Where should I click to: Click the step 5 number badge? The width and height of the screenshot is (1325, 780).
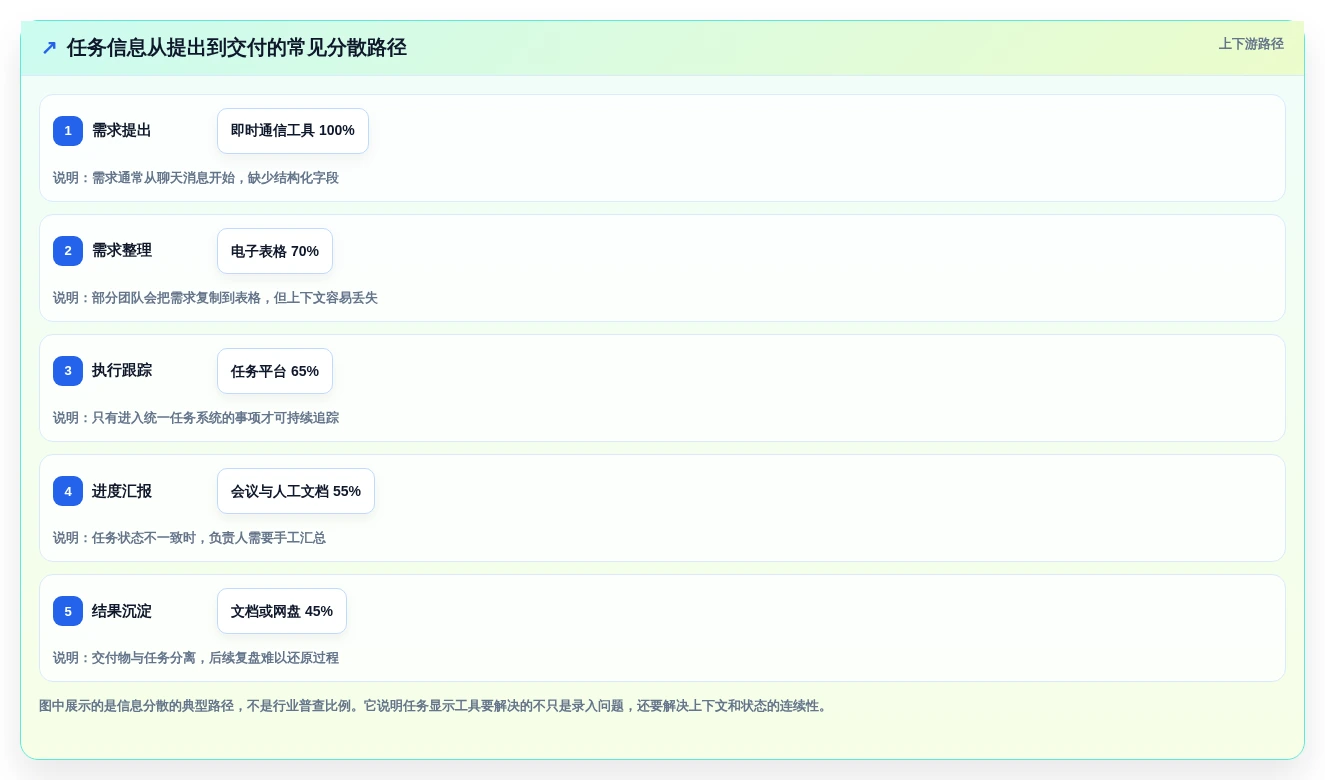[68, 611]
